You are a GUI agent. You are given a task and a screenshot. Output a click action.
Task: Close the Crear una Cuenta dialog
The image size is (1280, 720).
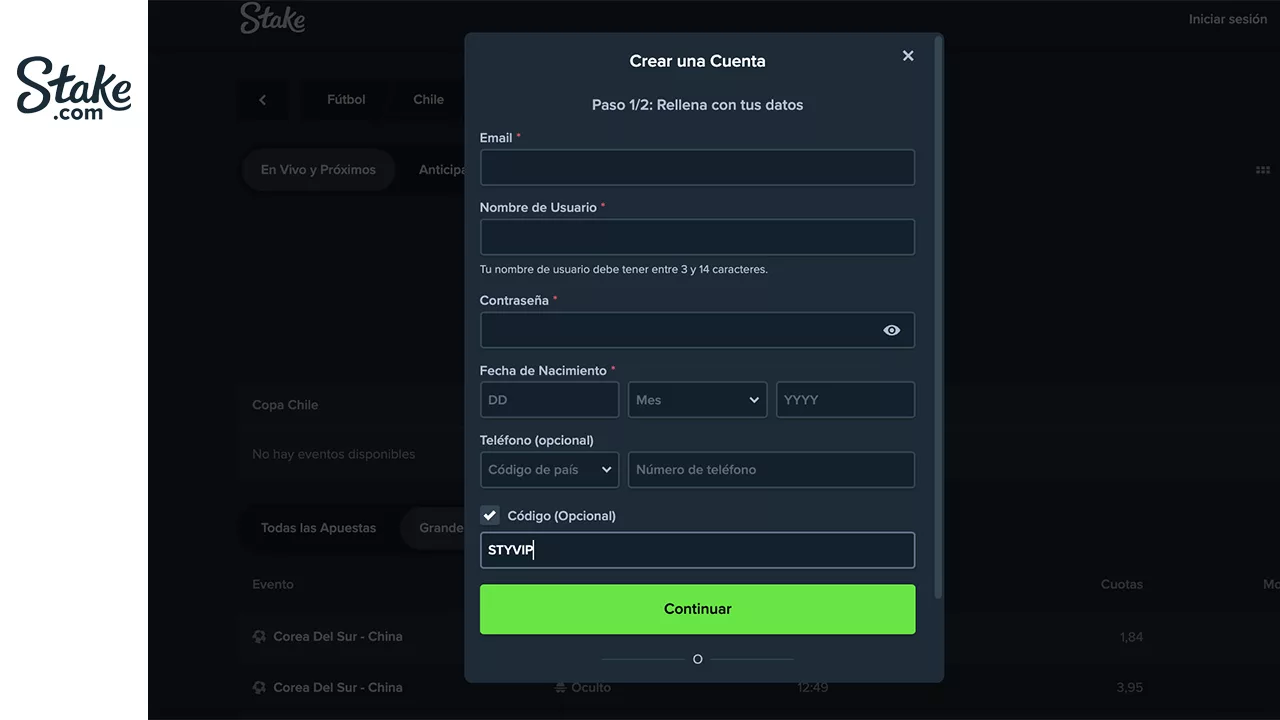click(x=908, y=56)
